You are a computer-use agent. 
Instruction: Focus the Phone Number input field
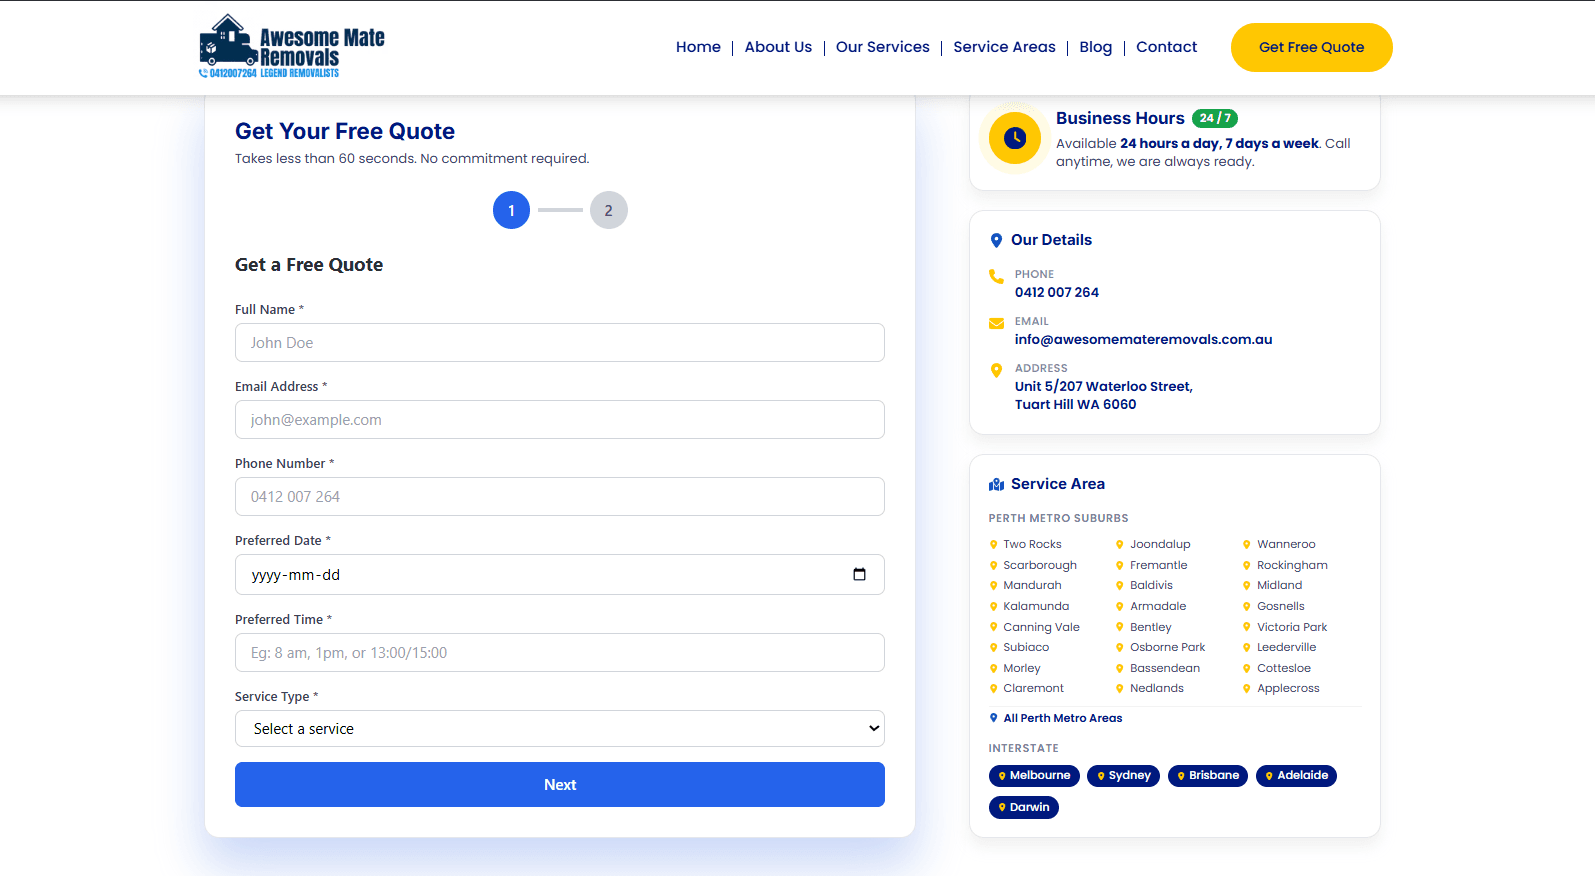560,496
